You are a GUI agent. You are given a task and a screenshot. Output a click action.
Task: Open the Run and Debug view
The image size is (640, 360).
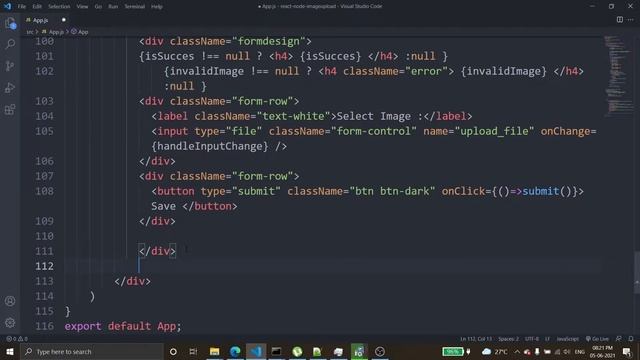pos(10,87)
